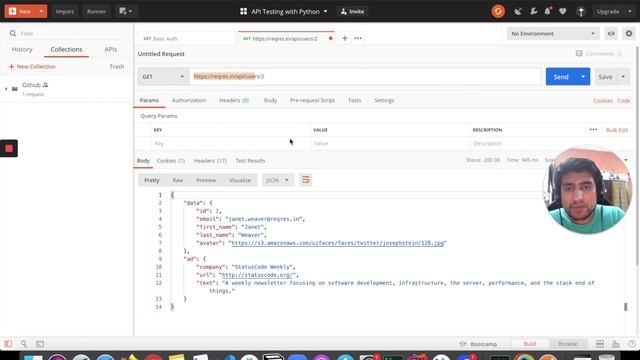Open the Pre-request Script tab
The height and width of the screenshot is (360, 640).
(x=312, y=100)
